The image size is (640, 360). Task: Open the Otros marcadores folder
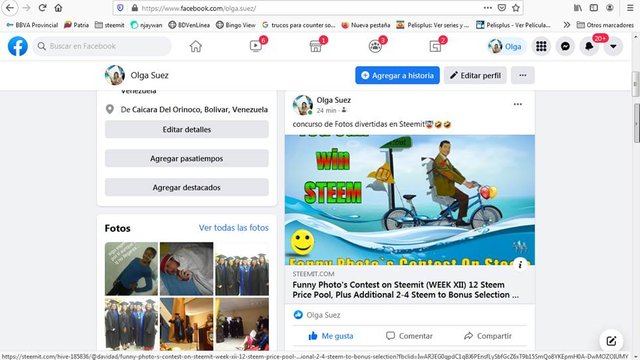click(605, 25)
